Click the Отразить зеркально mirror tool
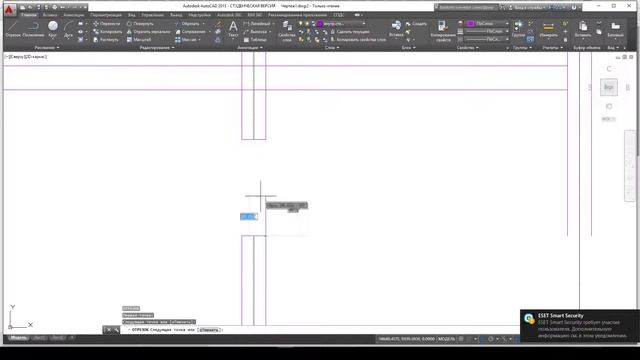Screen dimensions: 640x360 point(148,31)
